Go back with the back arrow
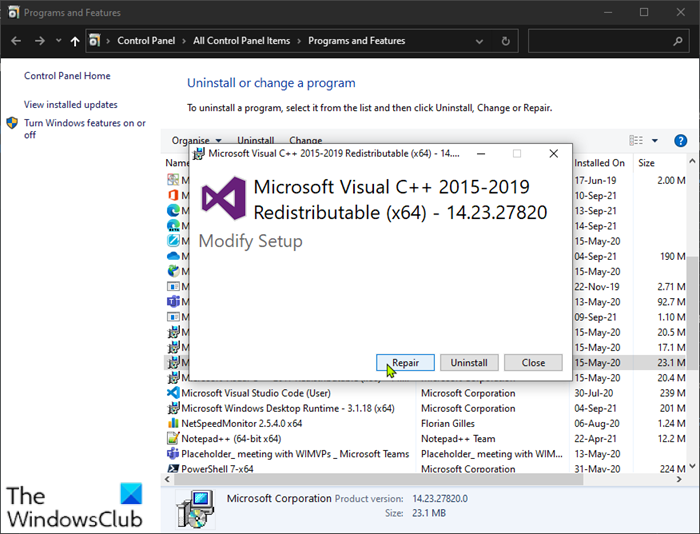This screenshot has width=700, height=534. (16, 41)
